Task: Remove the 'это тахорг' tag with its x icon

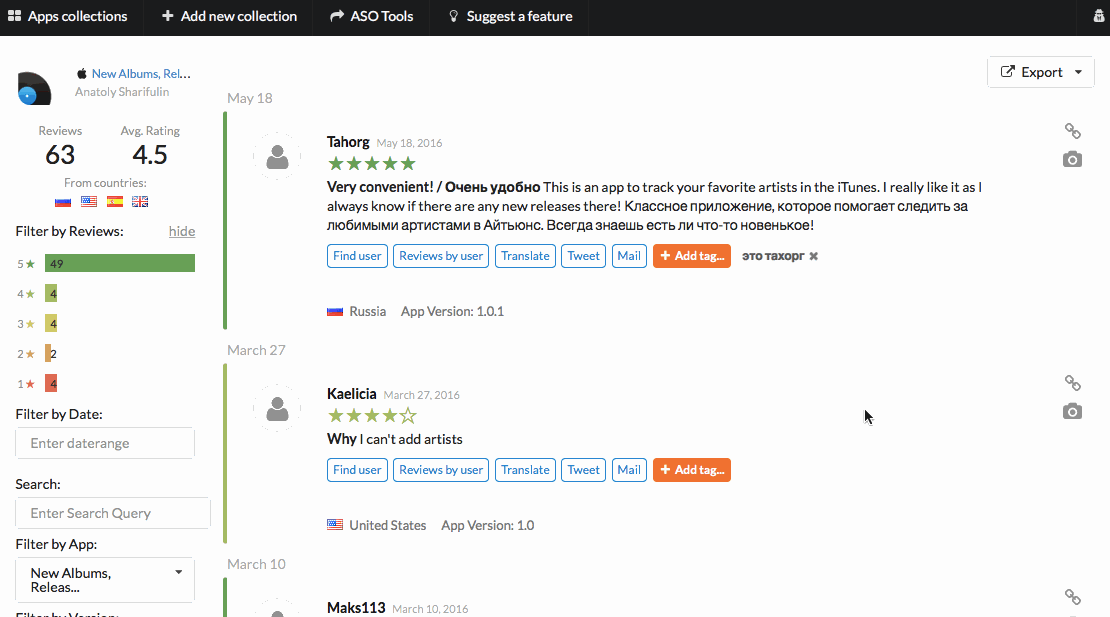Action: [x=813, y=256]
